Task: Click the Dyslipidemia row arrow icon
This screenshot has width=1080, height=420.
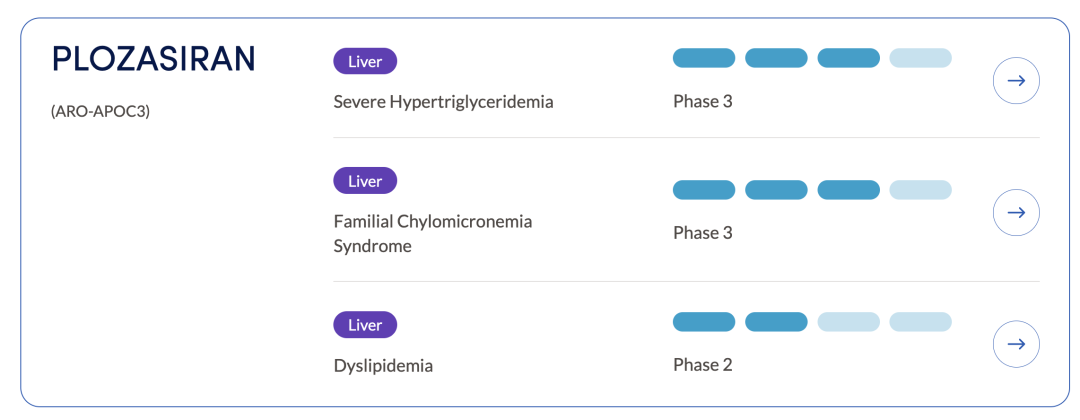Action: pyautogui.click(x=1016, y=344)
